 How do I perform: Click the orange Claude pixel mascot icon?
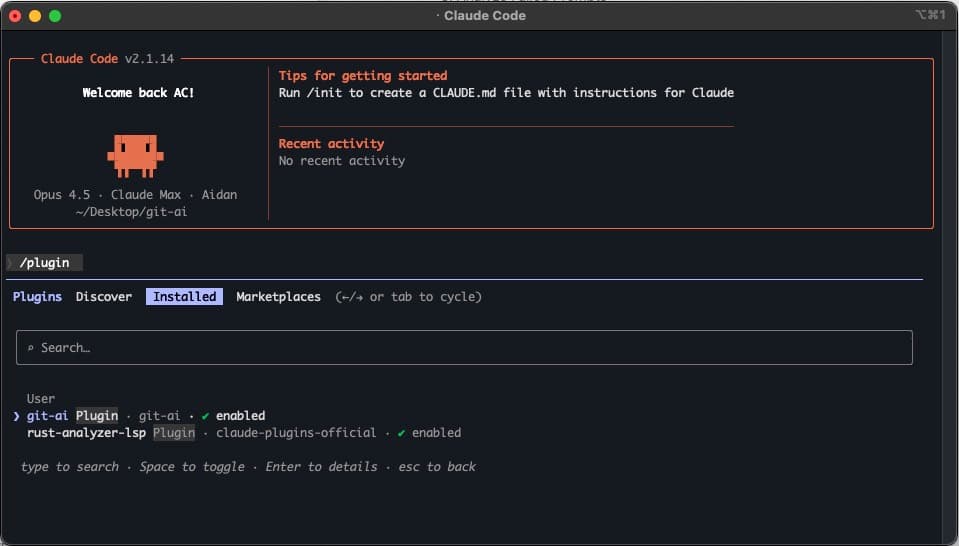[x=135, y=155]
